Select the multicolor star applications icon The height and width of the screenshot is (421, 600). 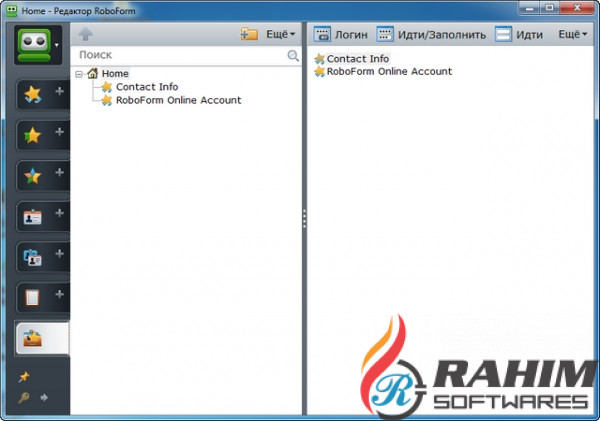pyautogui.click(x=33, y=176)
